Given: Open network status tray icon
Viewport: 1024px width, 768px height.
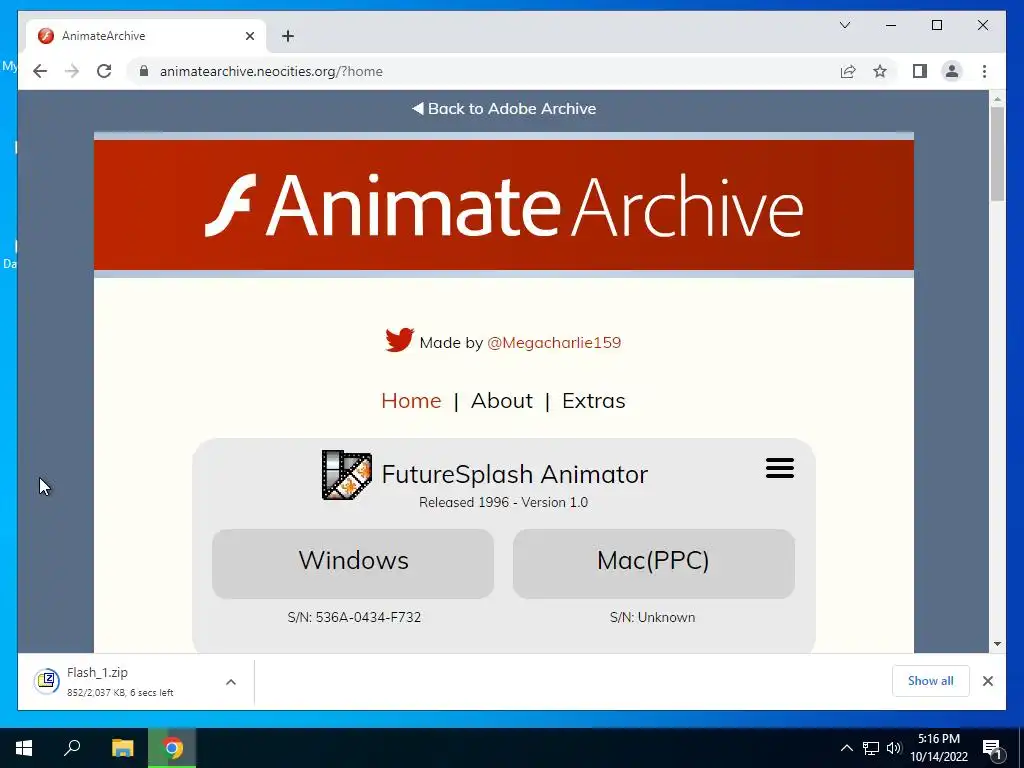Looking at the screenshot, I should pos(871,748).
